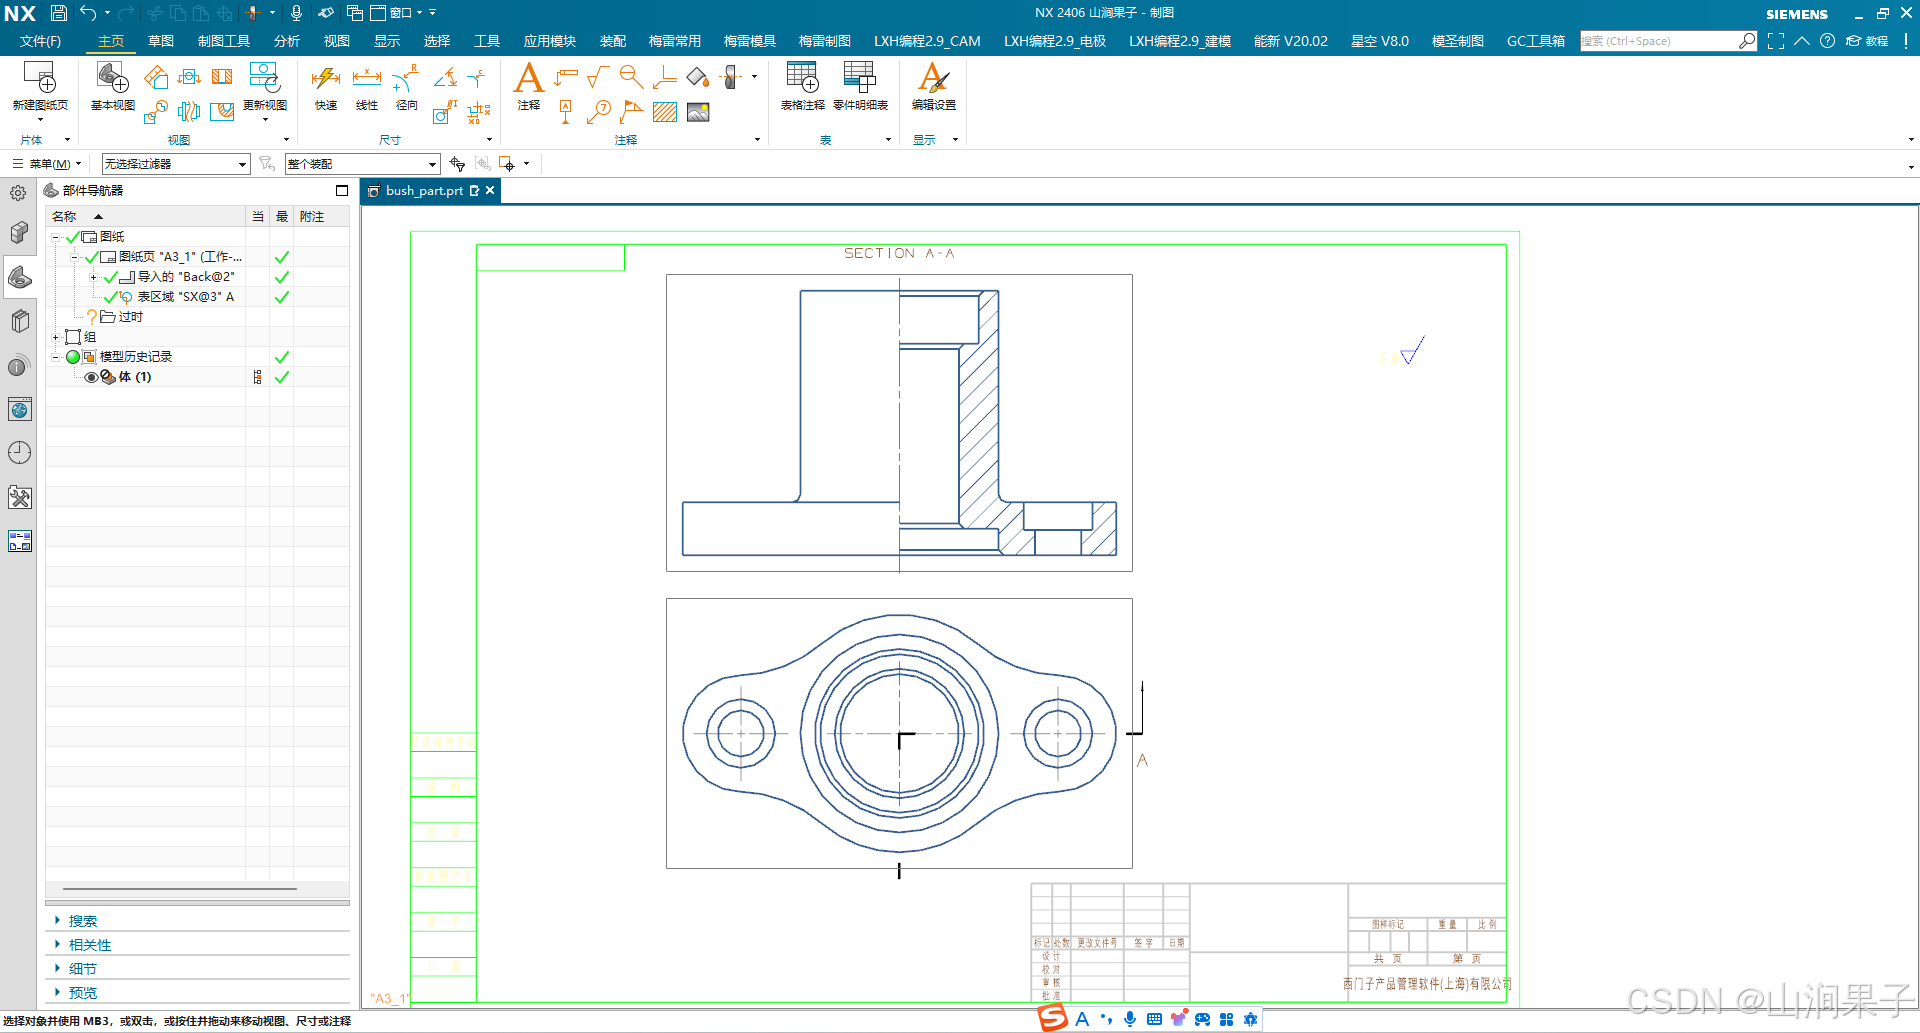The image size is (1920, 1033).
Task: Click the undo arrow in title bar
Action: pyautogui.click(x=88, y=13)
